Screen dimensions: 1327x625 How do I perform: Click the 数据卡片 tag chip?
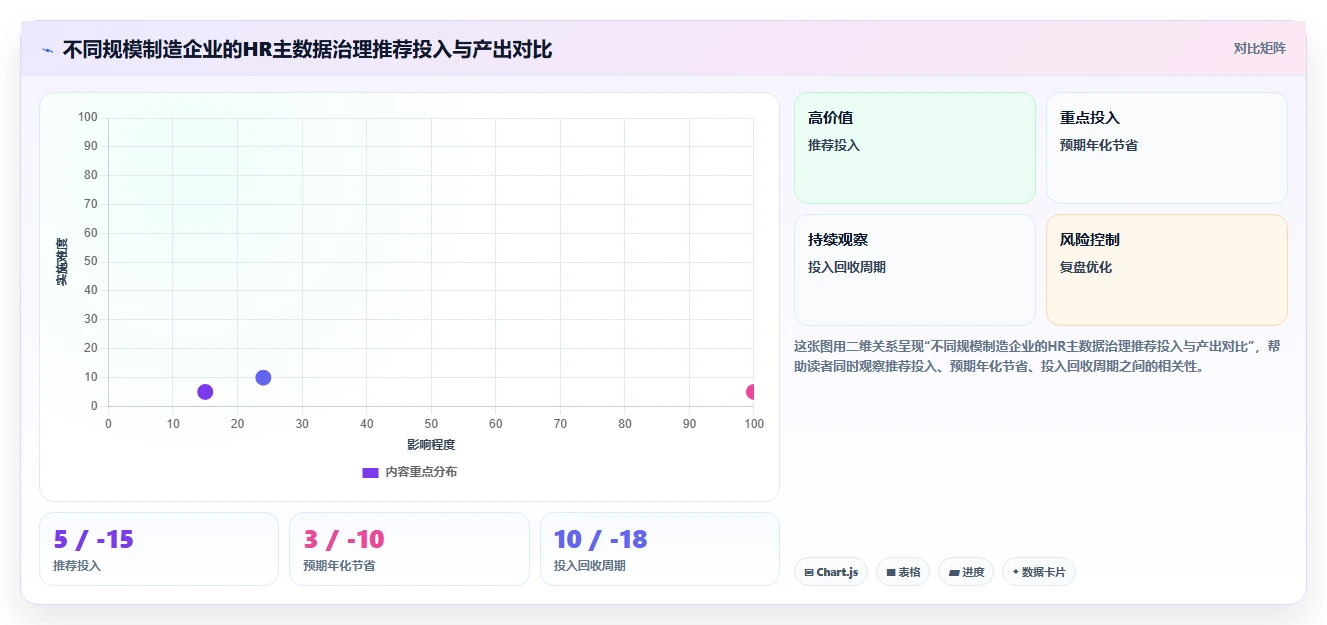click(x=1039, y=572)
